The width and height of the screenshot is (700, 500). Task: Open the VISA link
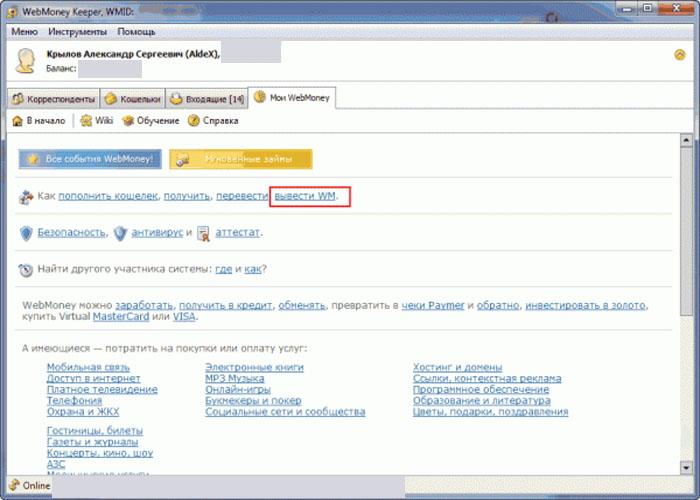pyautogui.click(x=184, y=317)
